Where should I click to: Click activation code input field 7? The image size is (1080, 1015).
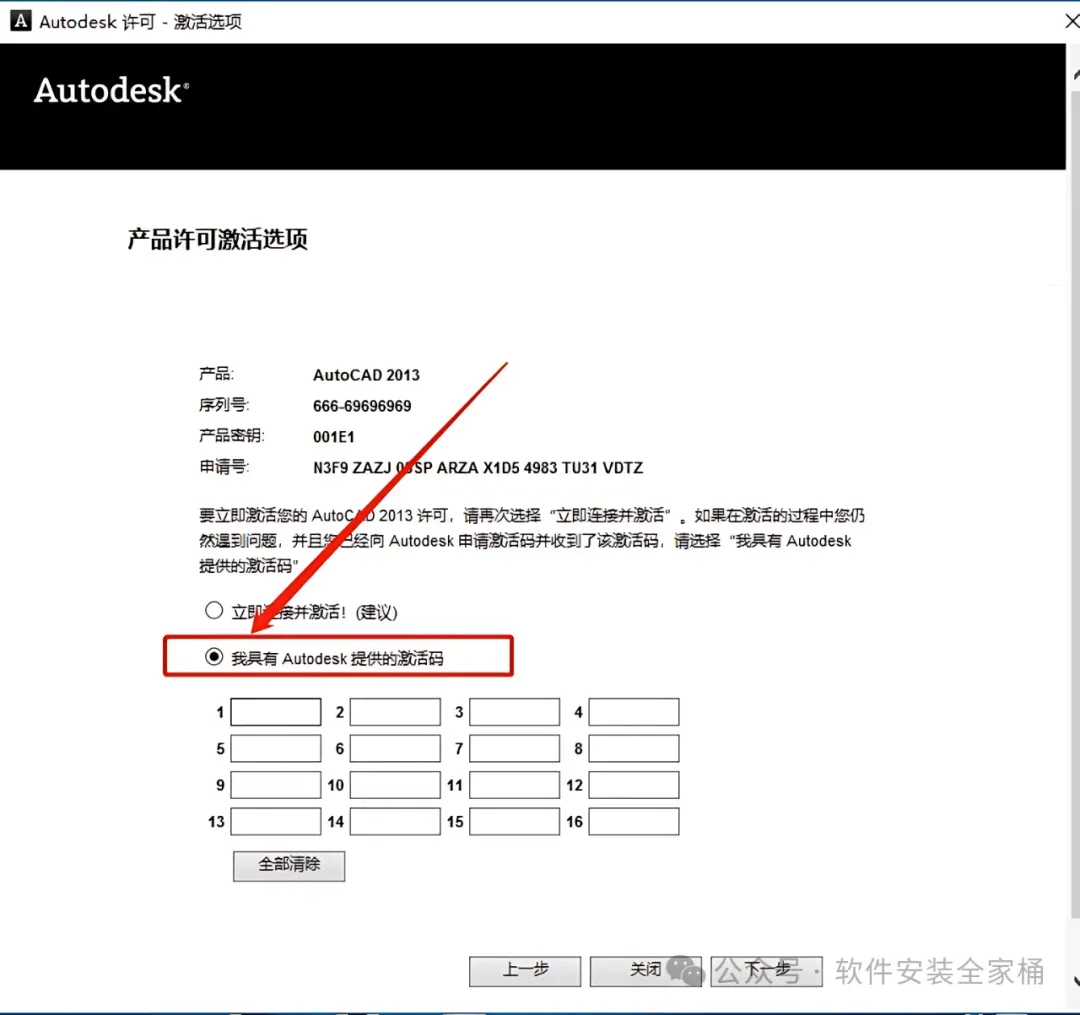pyautogui.click(x=515, y=749)
